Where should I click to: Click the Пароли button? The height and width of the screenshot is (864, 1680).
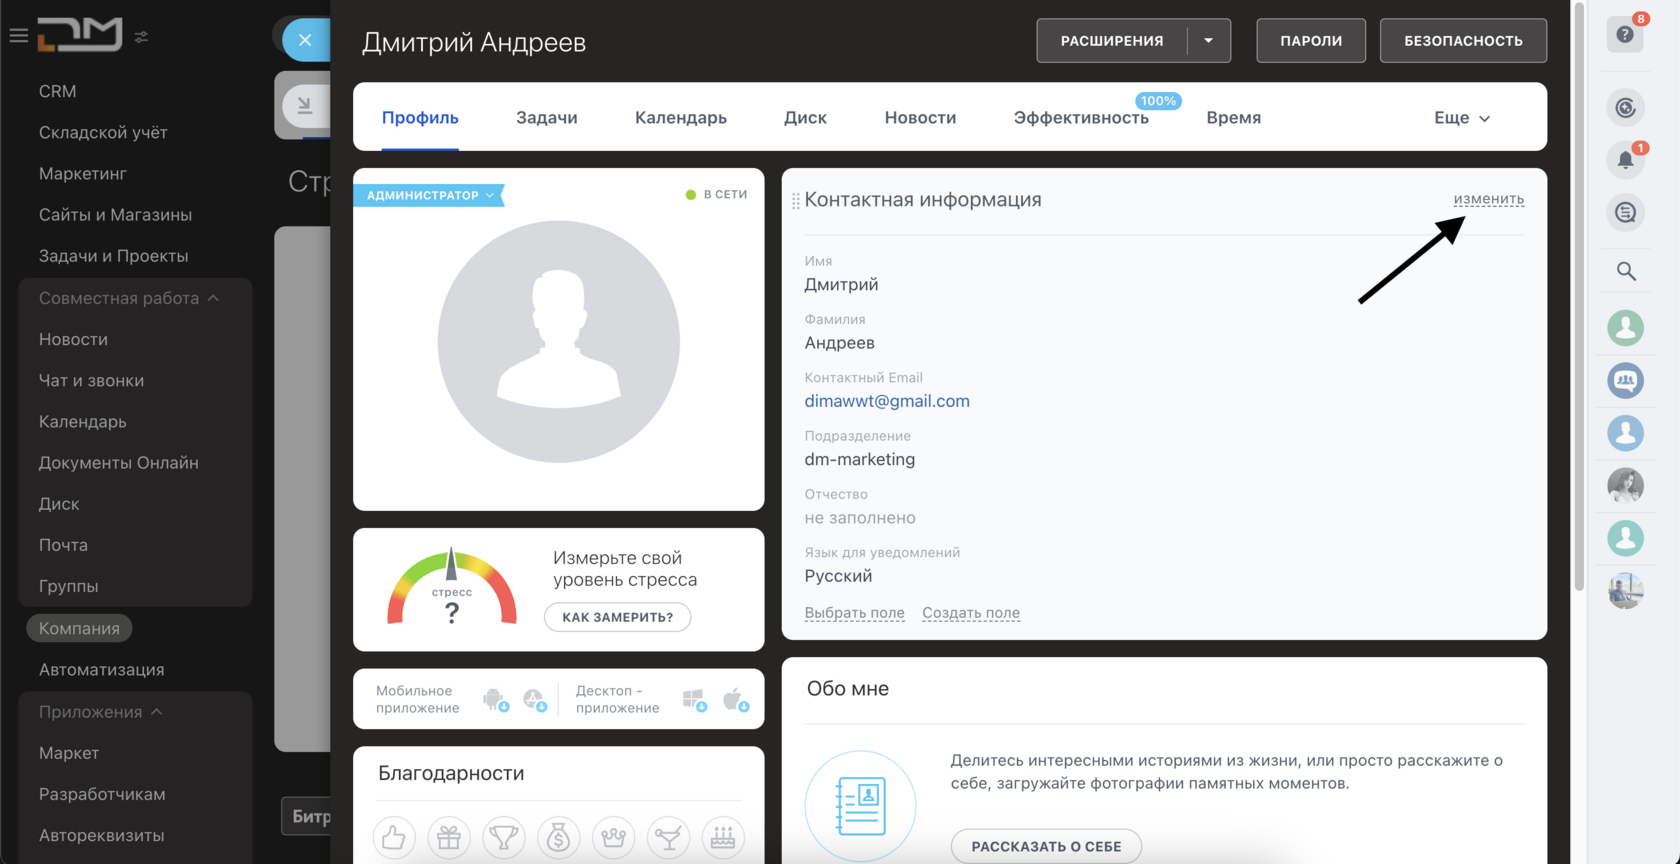(x=1311, y=41)
